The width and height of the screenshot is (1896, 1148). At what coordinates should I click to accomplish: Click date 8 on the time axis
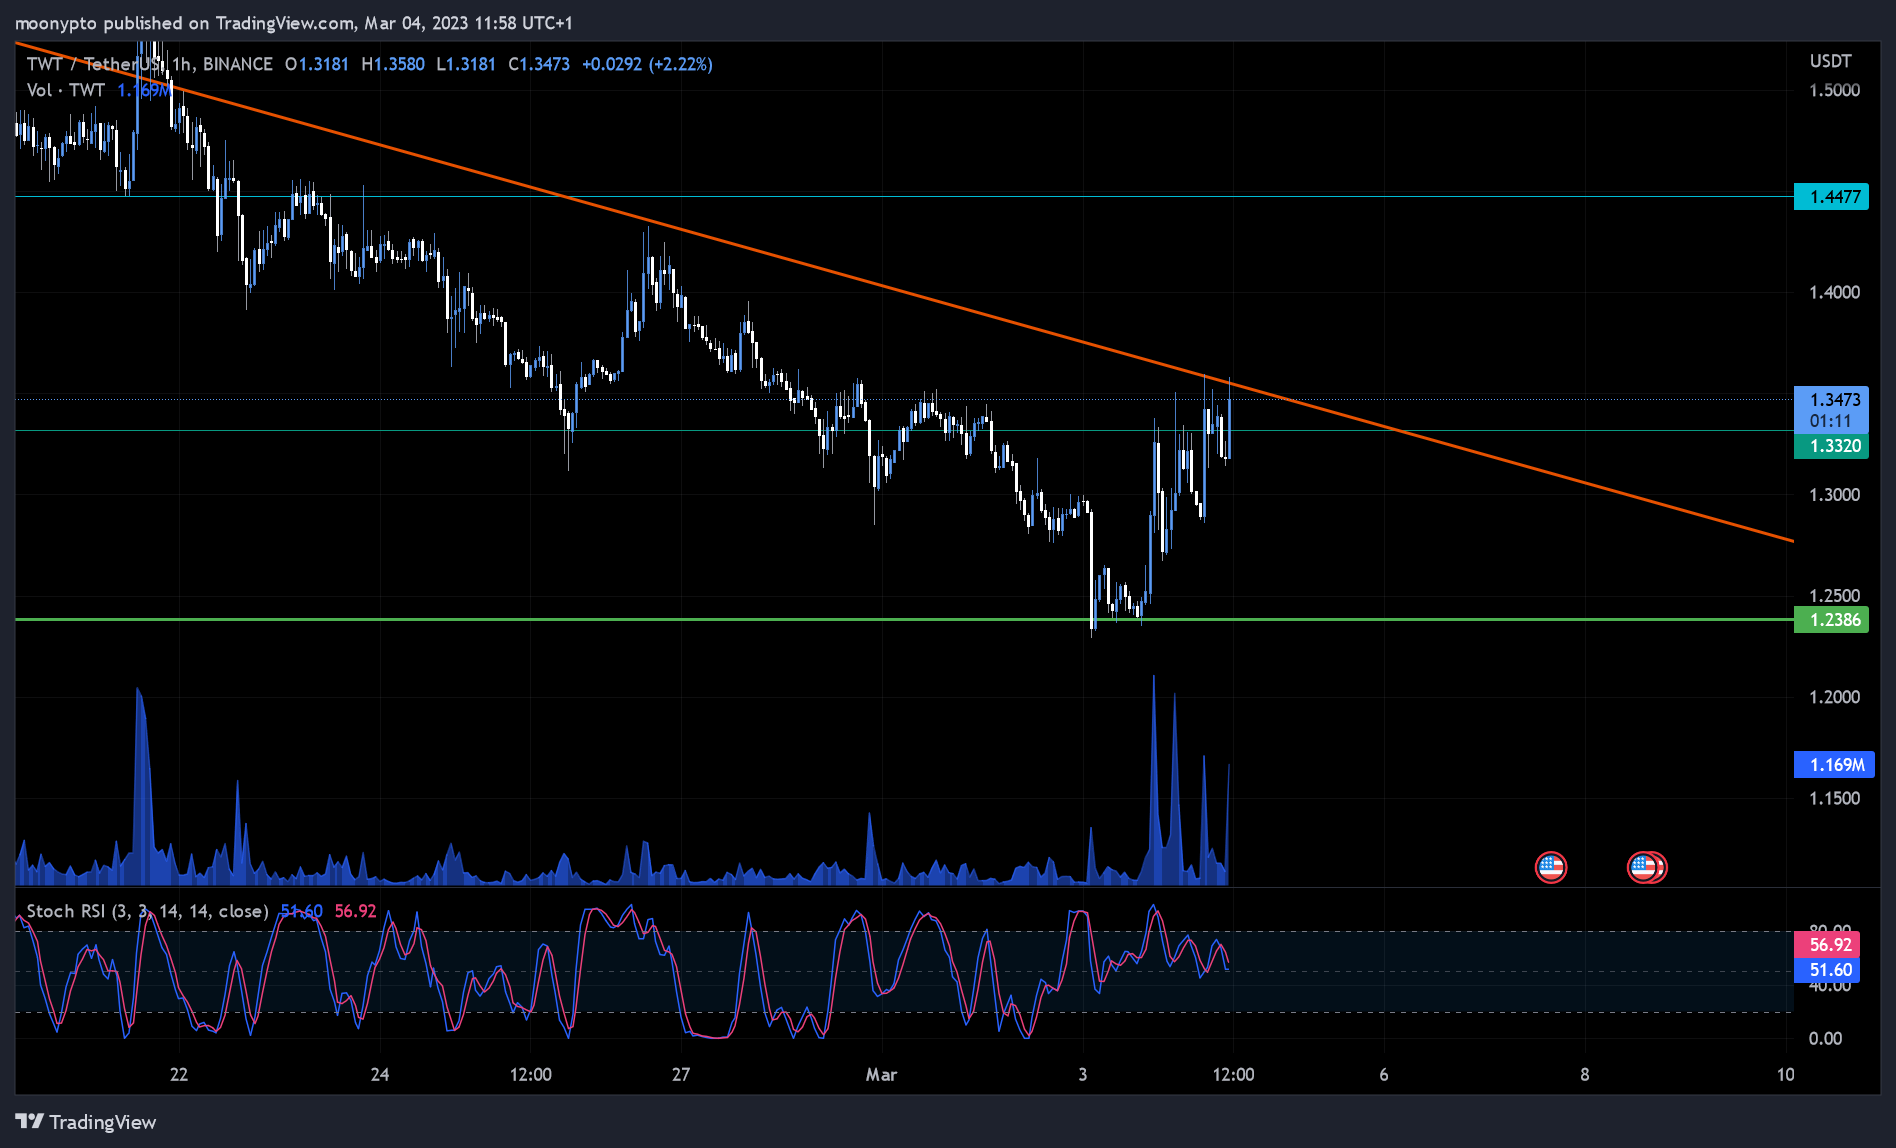[x=1585, y=1075]
